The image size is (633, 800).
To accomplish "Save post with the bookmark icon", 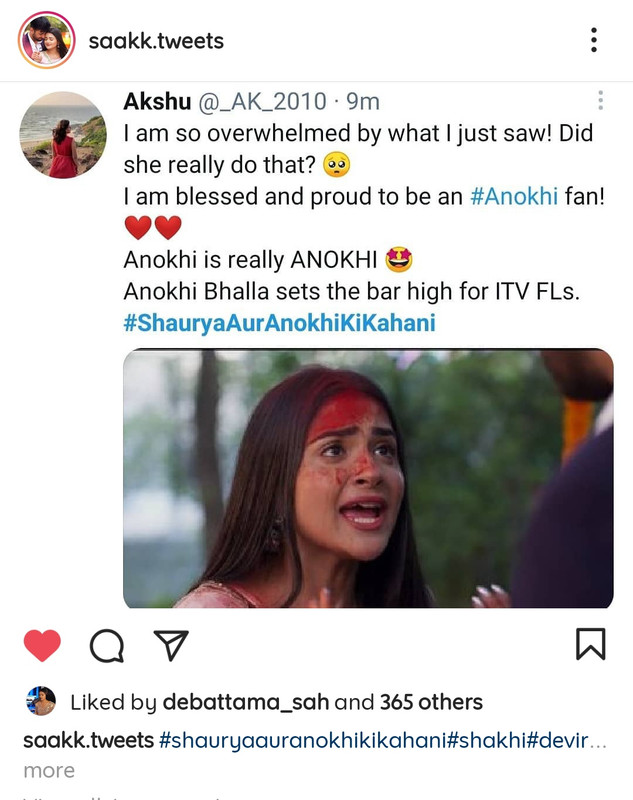I will coord(591,644).
